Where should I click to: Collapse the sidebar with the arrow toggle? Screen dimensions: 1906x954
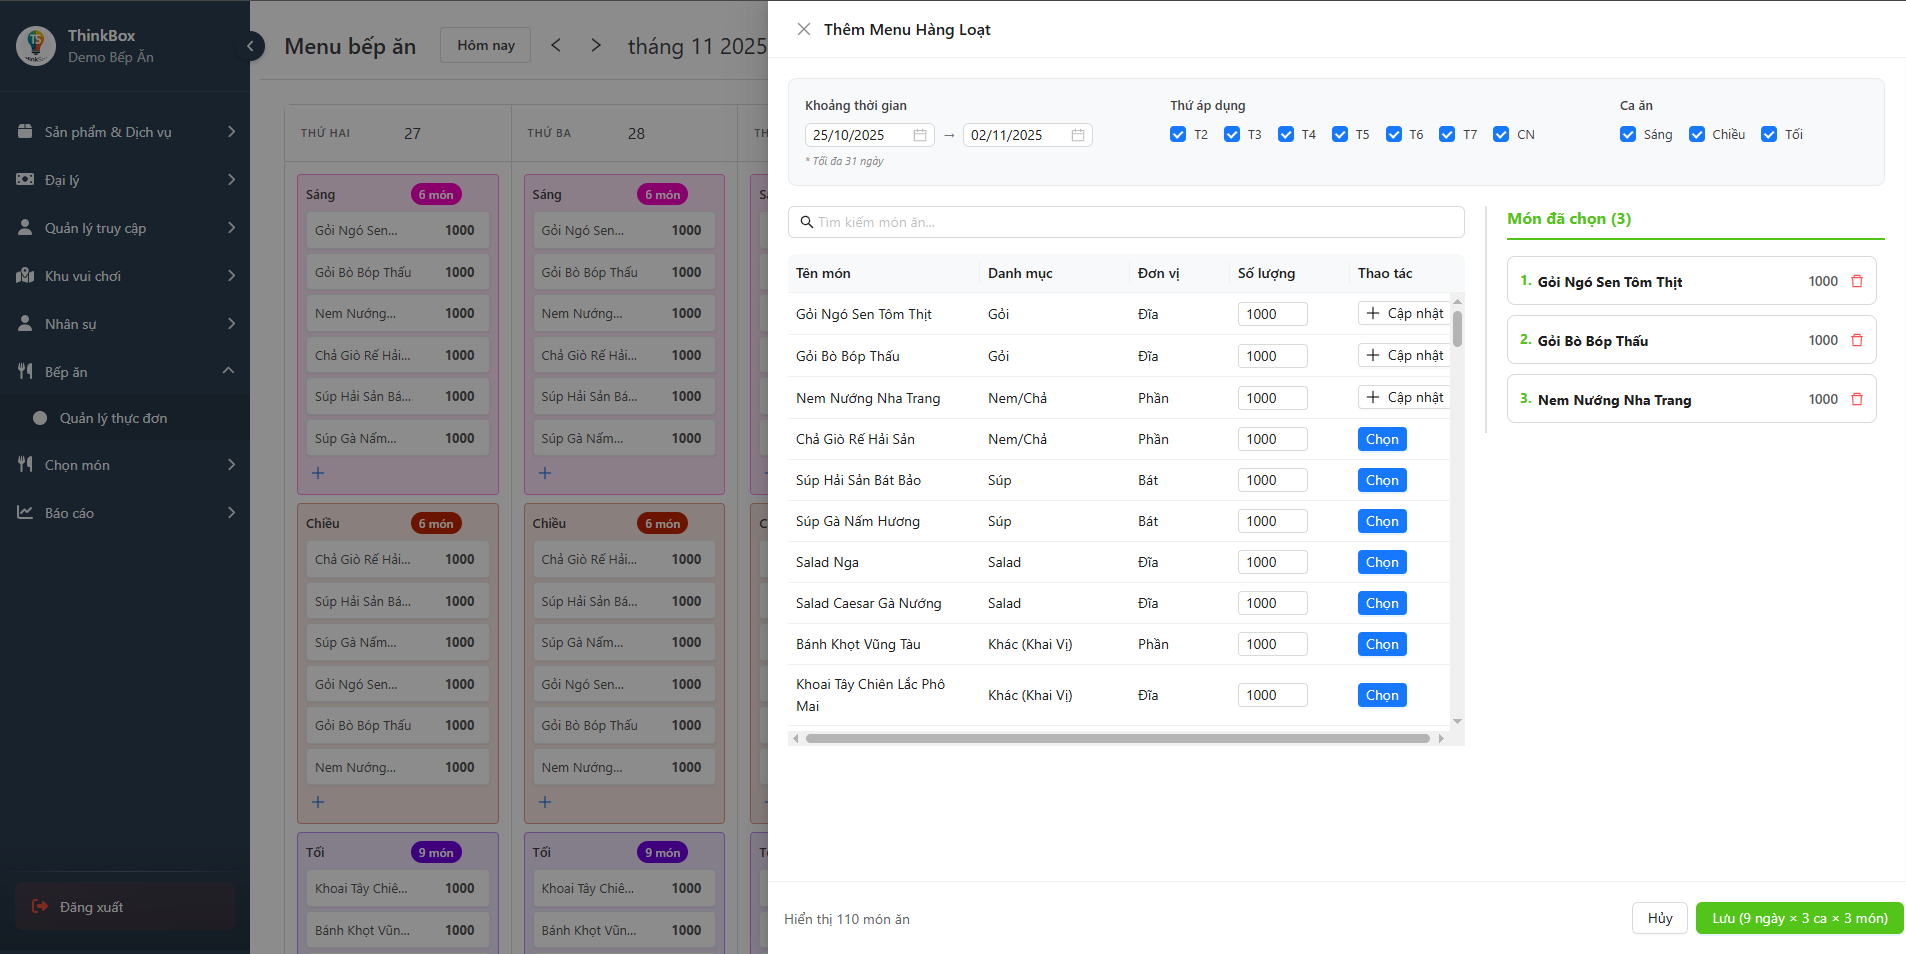(251, 45)
